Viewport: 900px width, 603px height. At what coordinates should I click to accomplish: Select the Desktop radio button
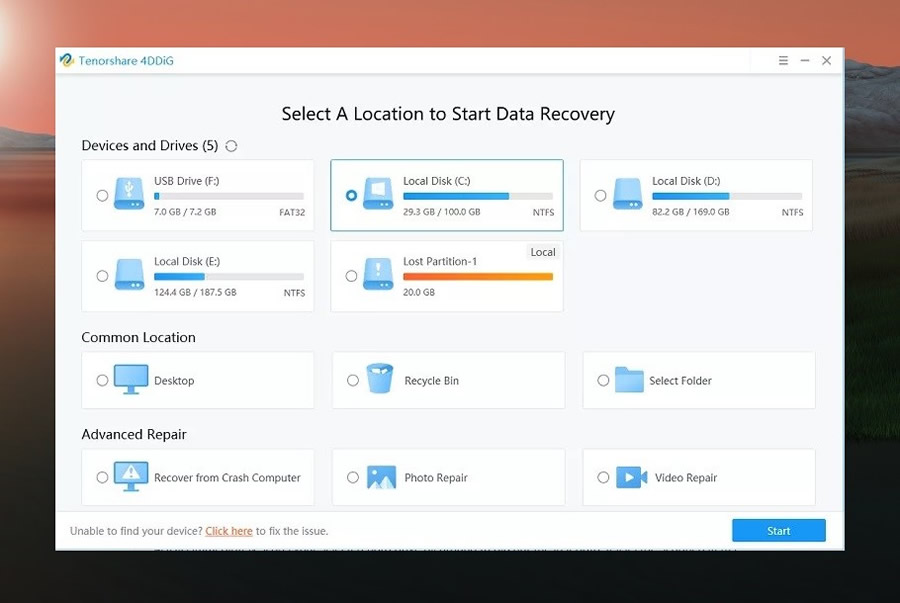tap(102, 380)
